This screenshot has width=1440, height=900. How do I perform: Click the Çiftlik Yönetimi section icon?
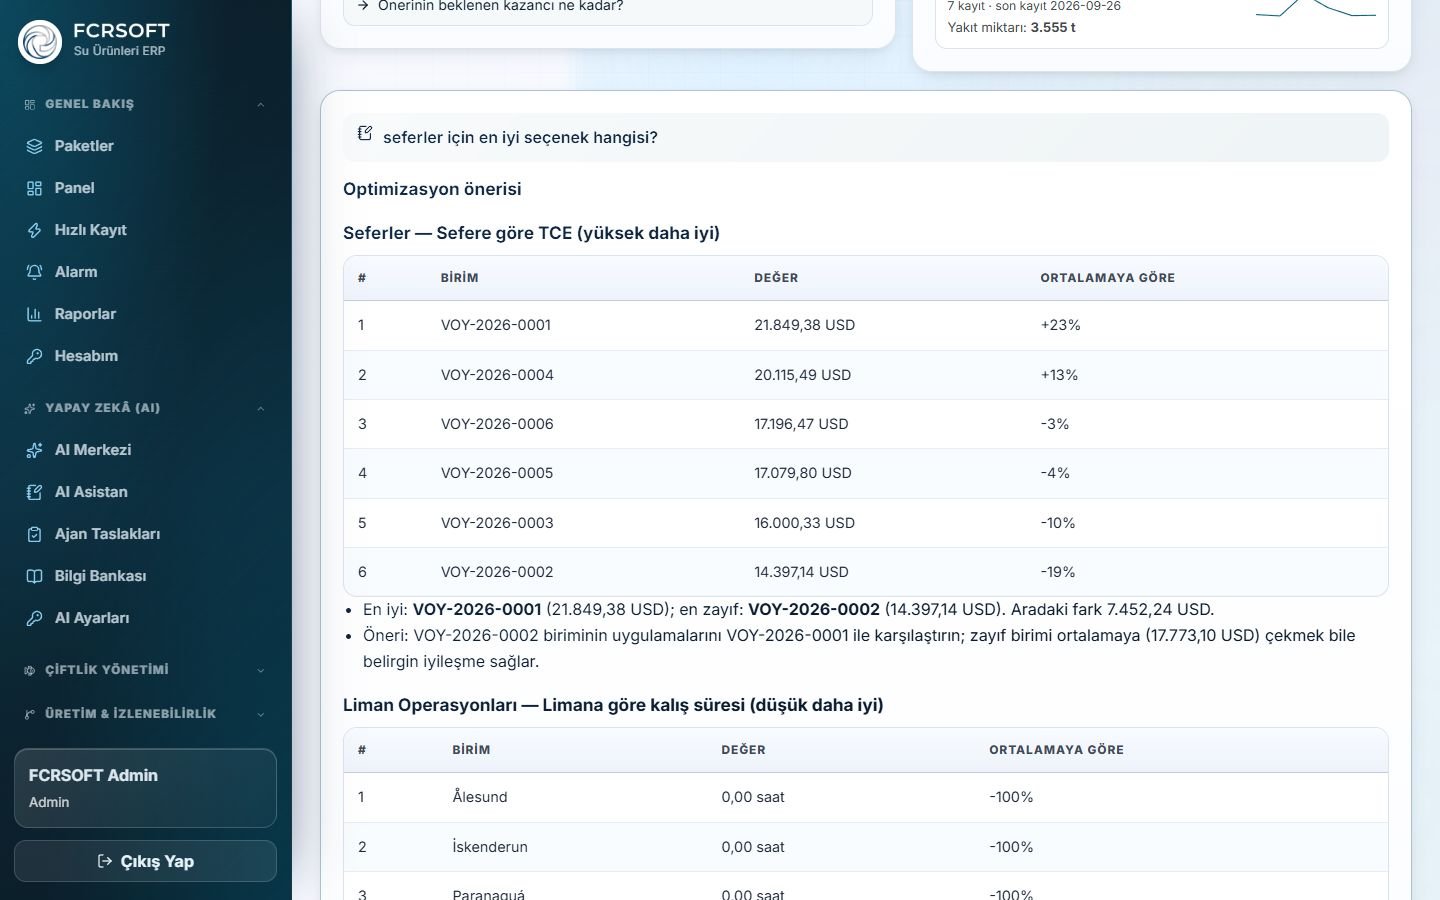[30, 670]
